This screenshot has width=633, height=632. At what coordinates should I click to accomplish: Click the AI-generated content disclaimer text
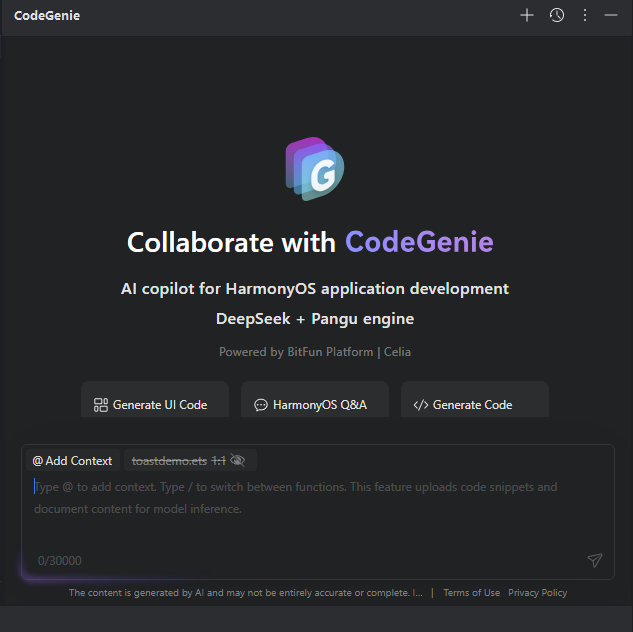[245, 592]
